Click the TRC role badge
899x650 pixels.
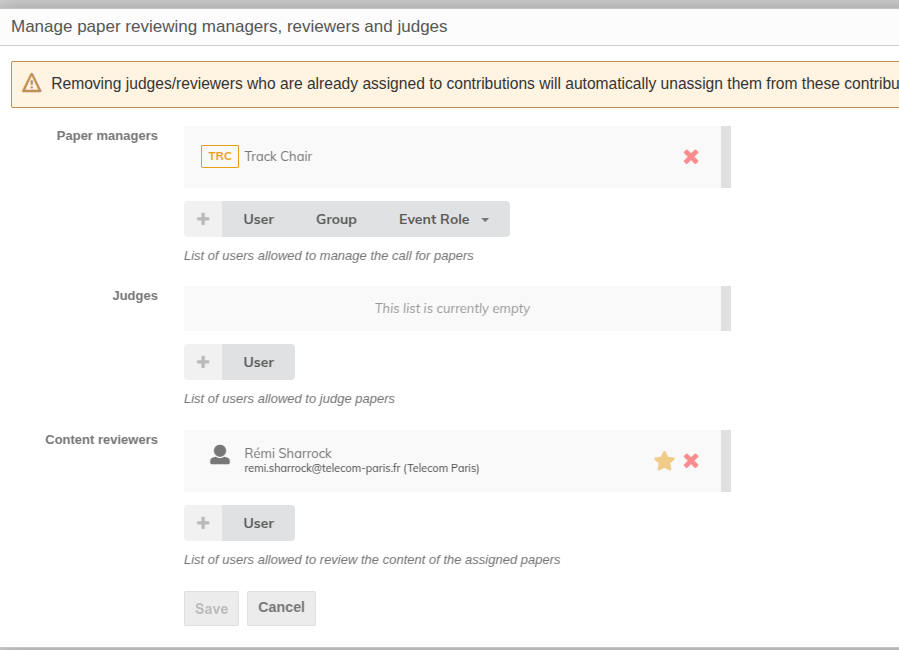pos(220,156)
